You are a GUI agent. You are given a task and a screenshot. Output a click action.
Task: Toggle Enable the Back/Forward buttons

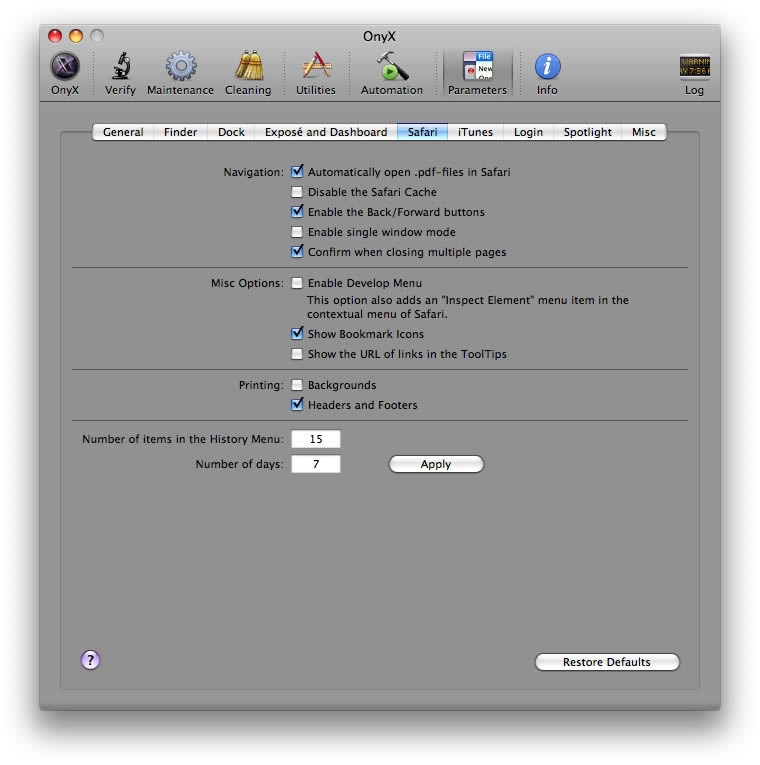coord(297,212)
